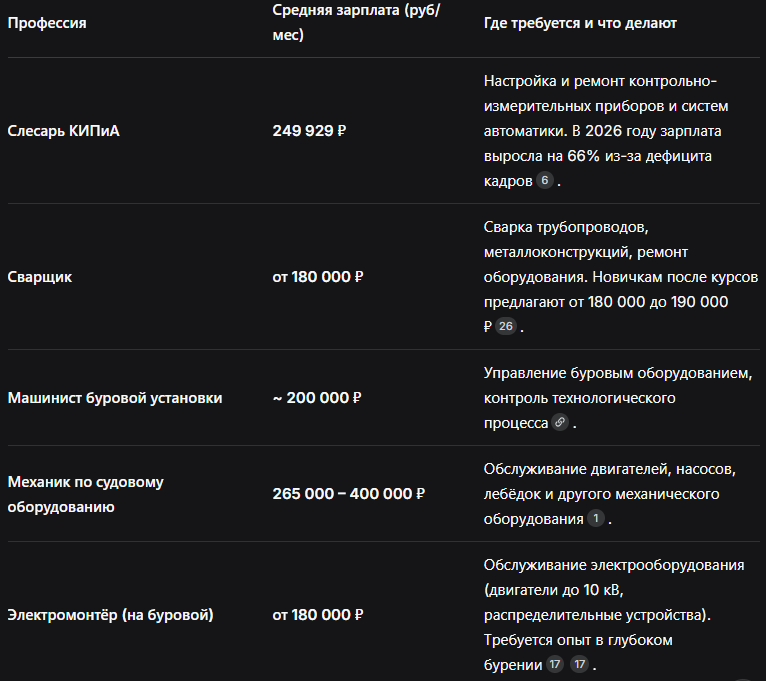Click the bold 66% text

coord(583,156)
